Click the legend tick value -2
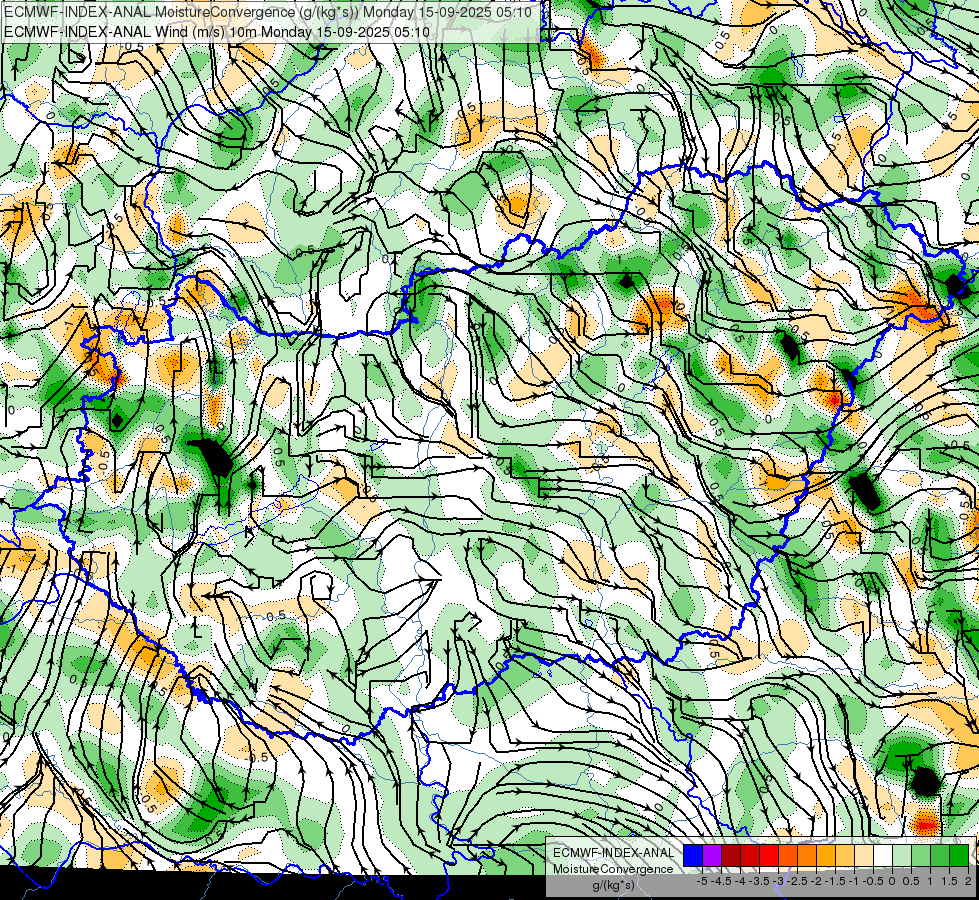The height and width of the screenshot is (900, 979). coord(817,881)
